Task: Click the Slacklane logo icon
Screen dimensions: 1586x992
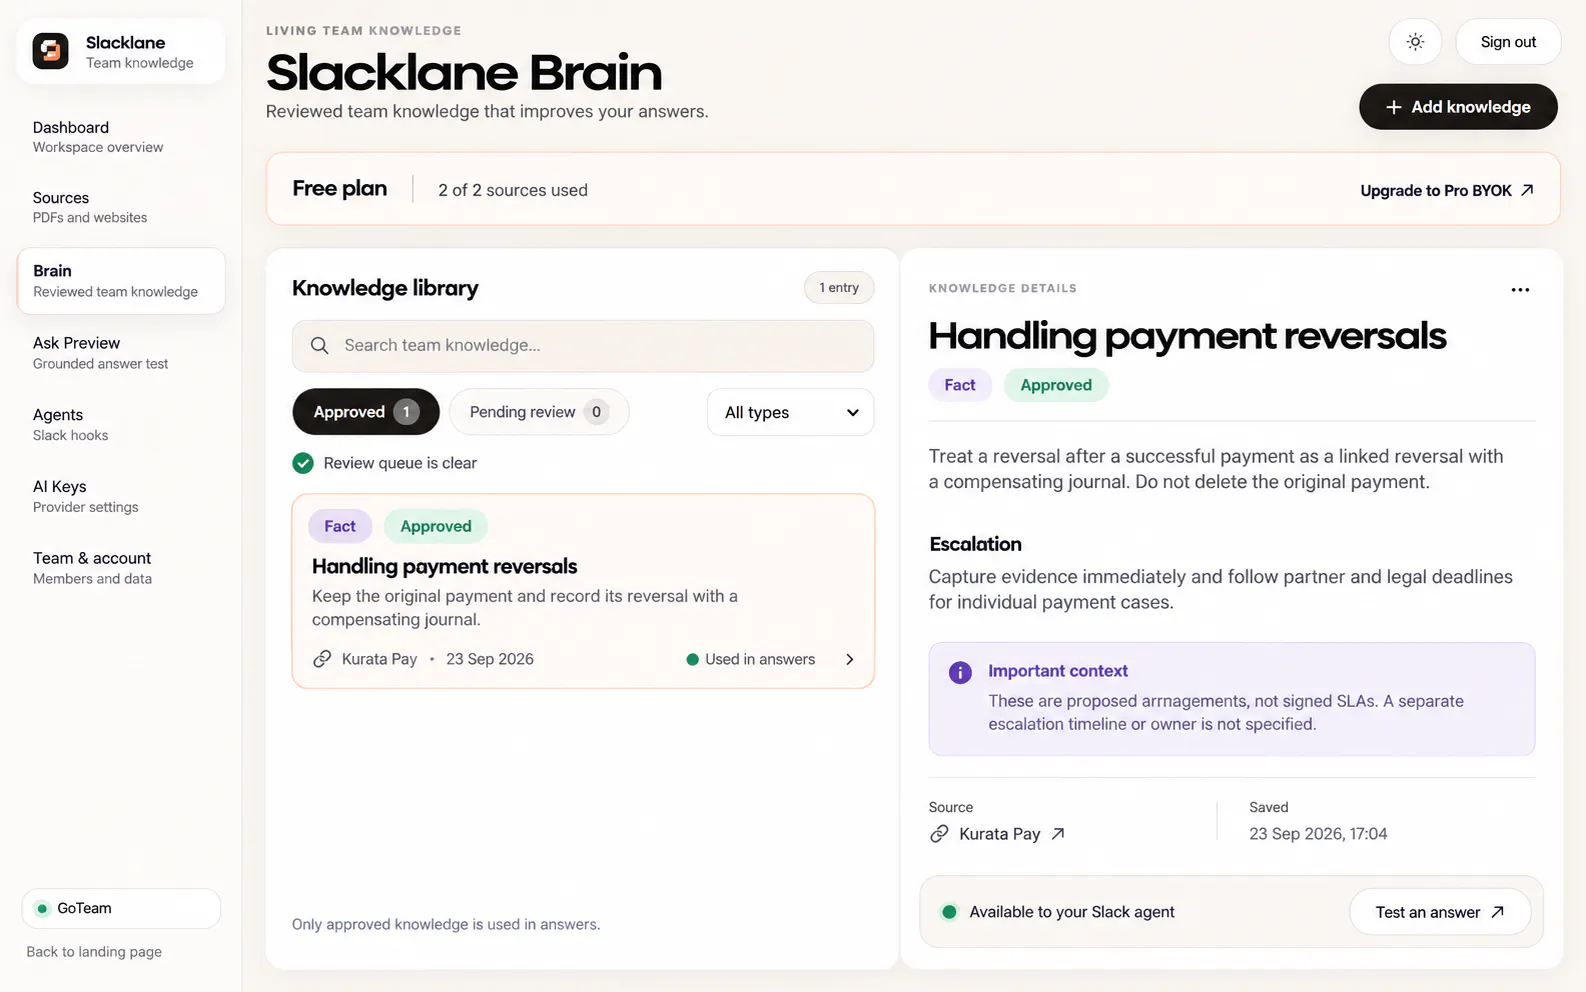Action: [x=50, y=51]
